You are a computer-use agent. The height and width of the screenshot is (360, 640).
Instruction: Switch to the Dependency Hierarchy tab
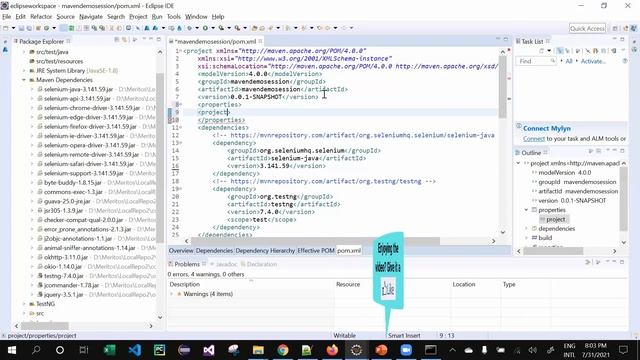point(265,251)
